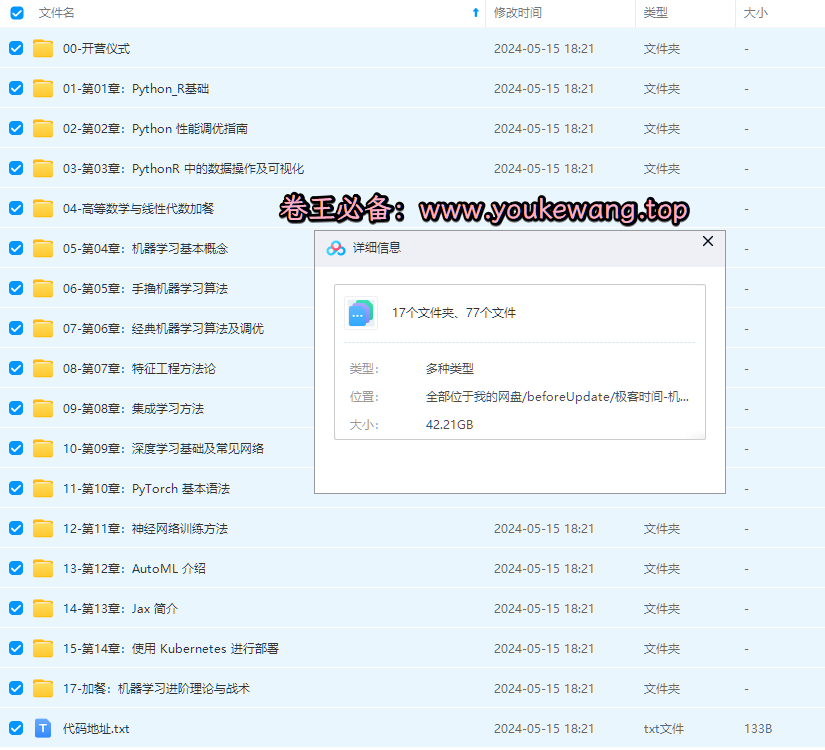
Task: Click folder icon of 11-第10章 PyTorch 基本语法
Action: pos(43,488)
